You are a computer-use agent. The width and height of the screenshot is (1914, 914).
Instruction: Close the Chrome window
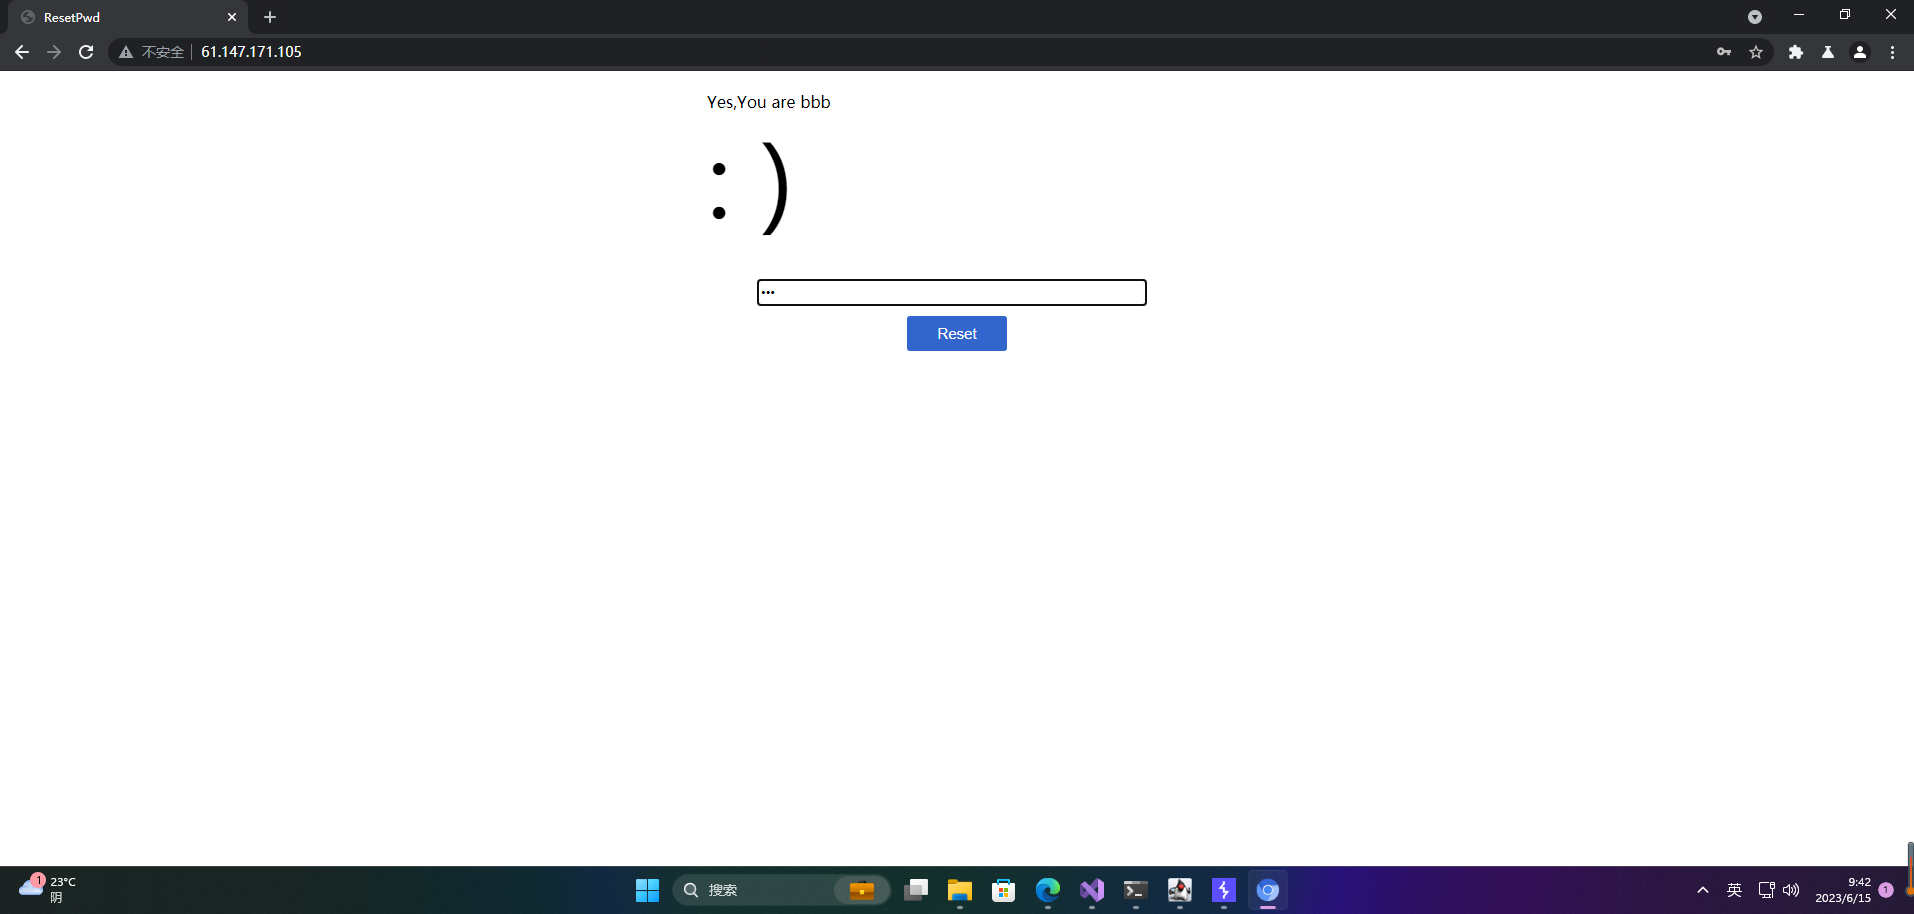[x=1890, y=15]
